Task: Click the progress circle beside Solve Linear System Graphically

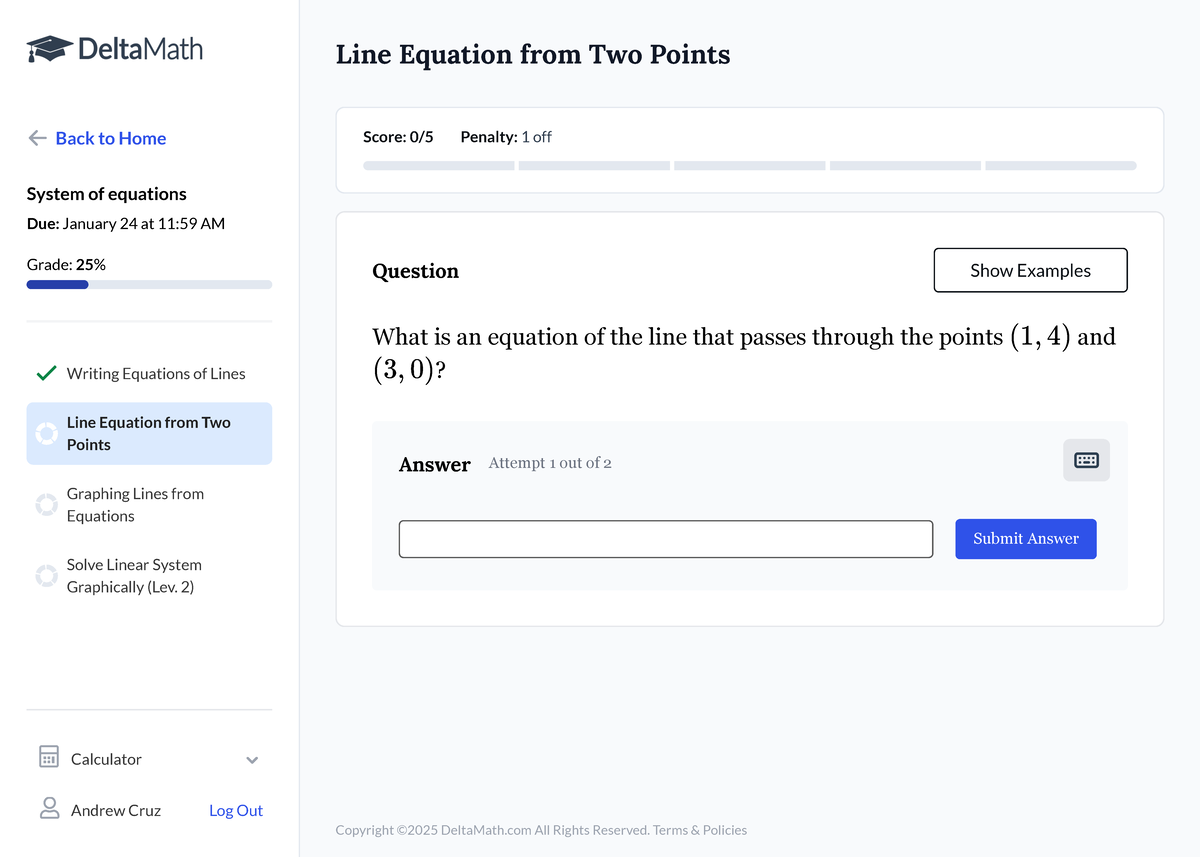Action: tap(46, 575)
